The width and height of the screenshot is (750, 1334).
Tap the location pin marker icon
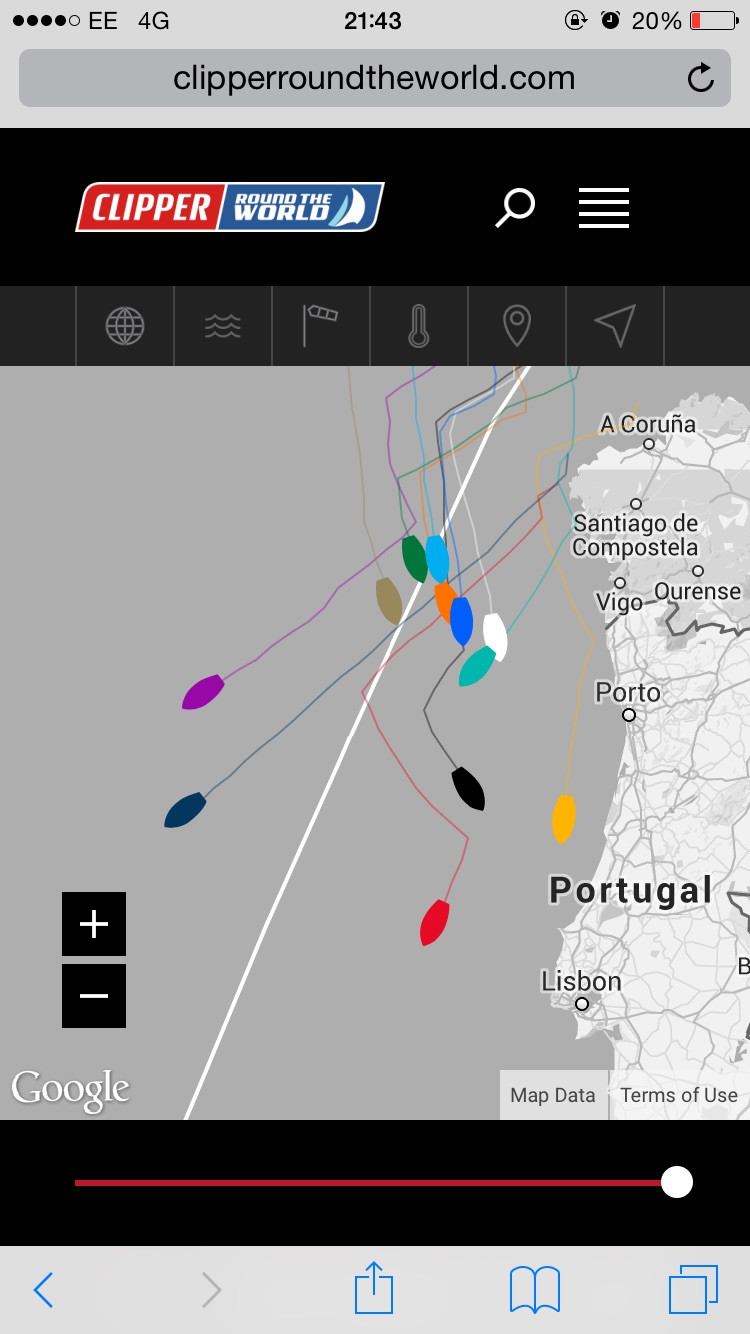516,326
